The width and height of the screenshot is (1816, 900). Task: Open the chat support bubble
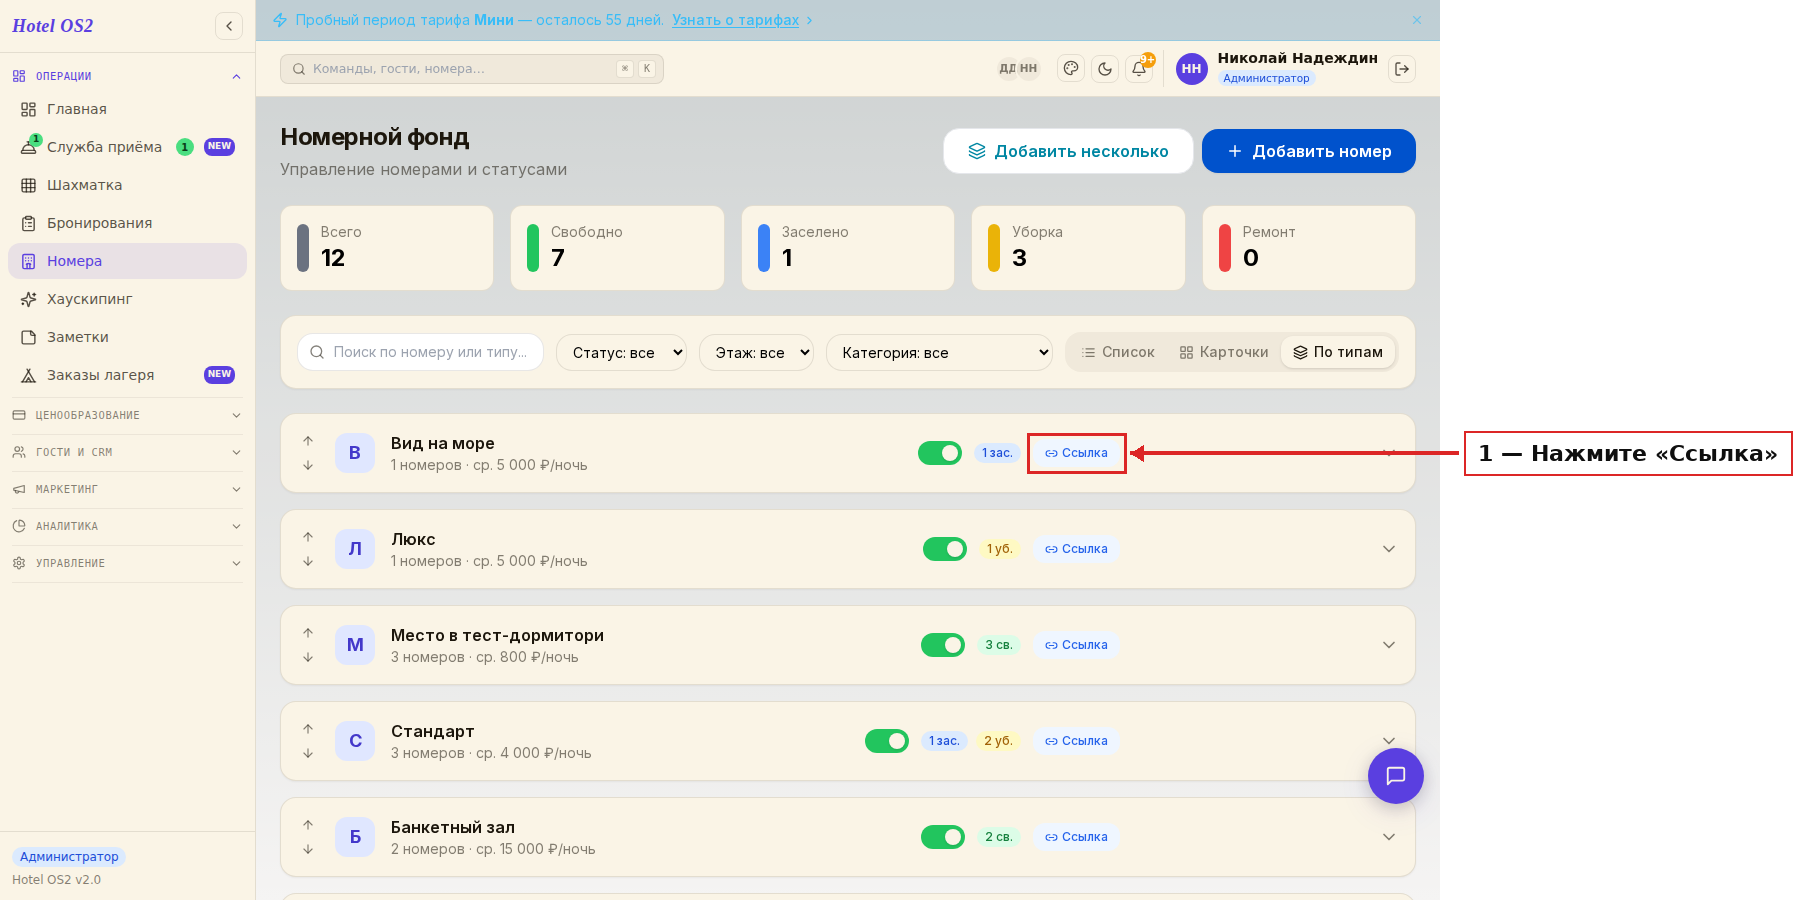(1396, 776)
